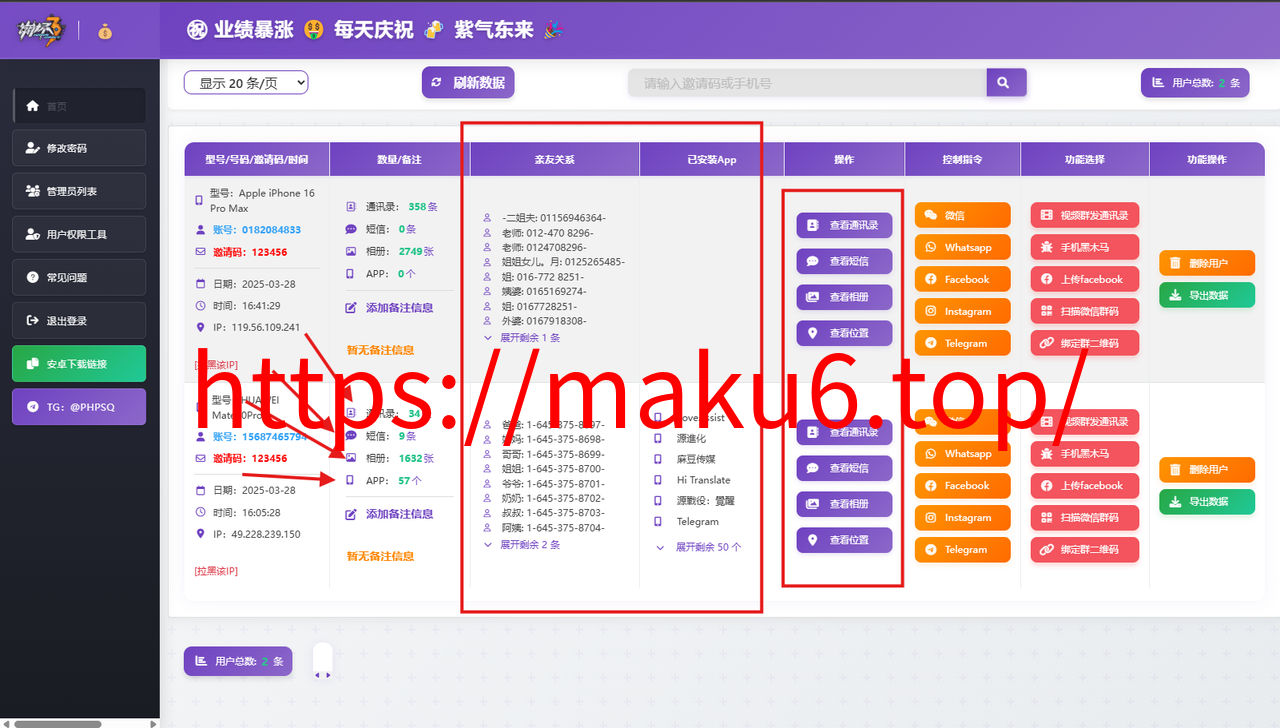Click the 已安装App column header

712,160
